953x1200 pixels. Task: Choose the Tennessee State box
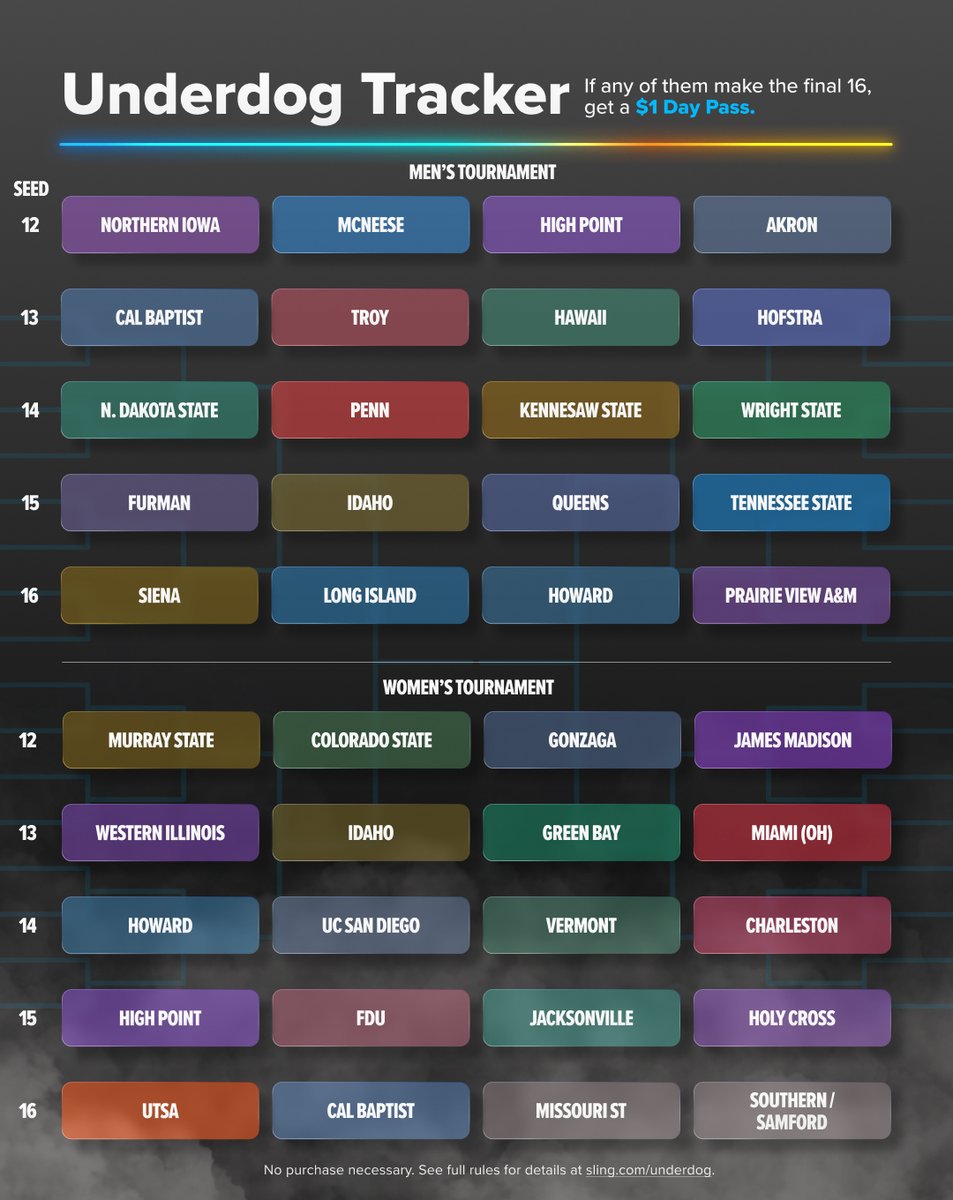point(791,503)
